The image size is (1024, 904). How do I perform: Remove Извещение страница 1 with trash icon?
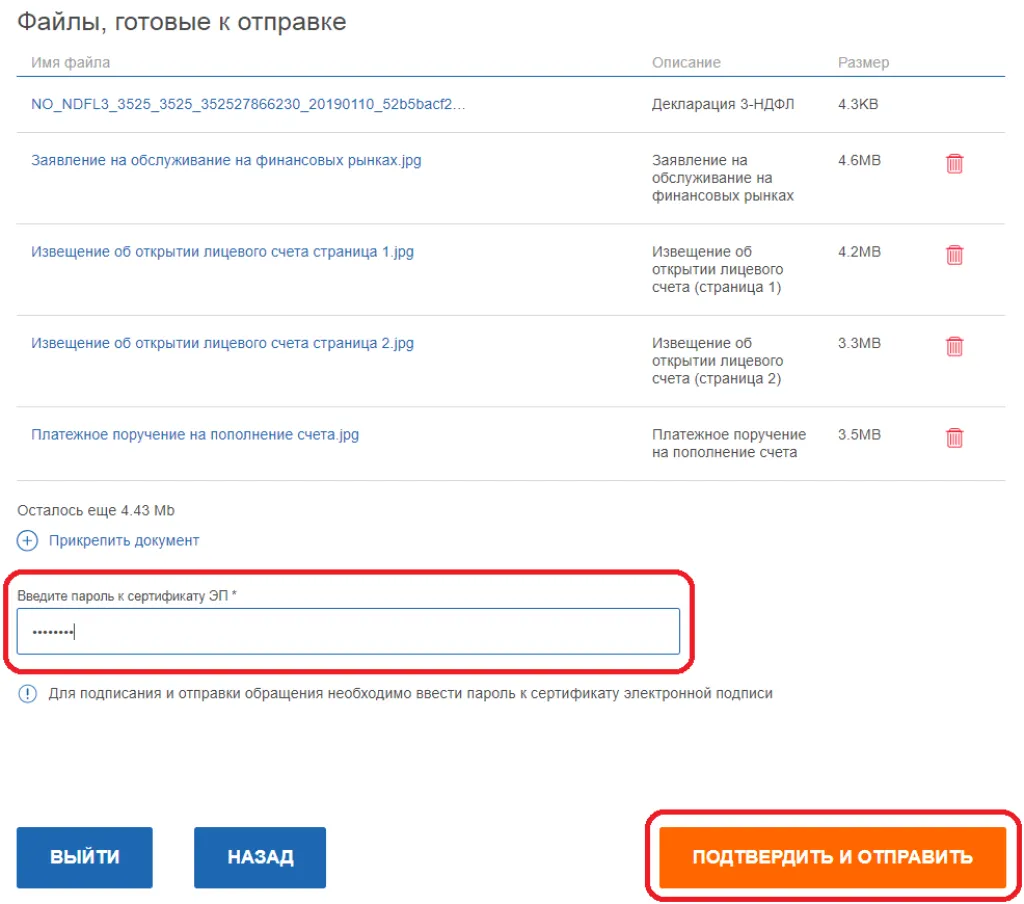[x=954, y=255]
